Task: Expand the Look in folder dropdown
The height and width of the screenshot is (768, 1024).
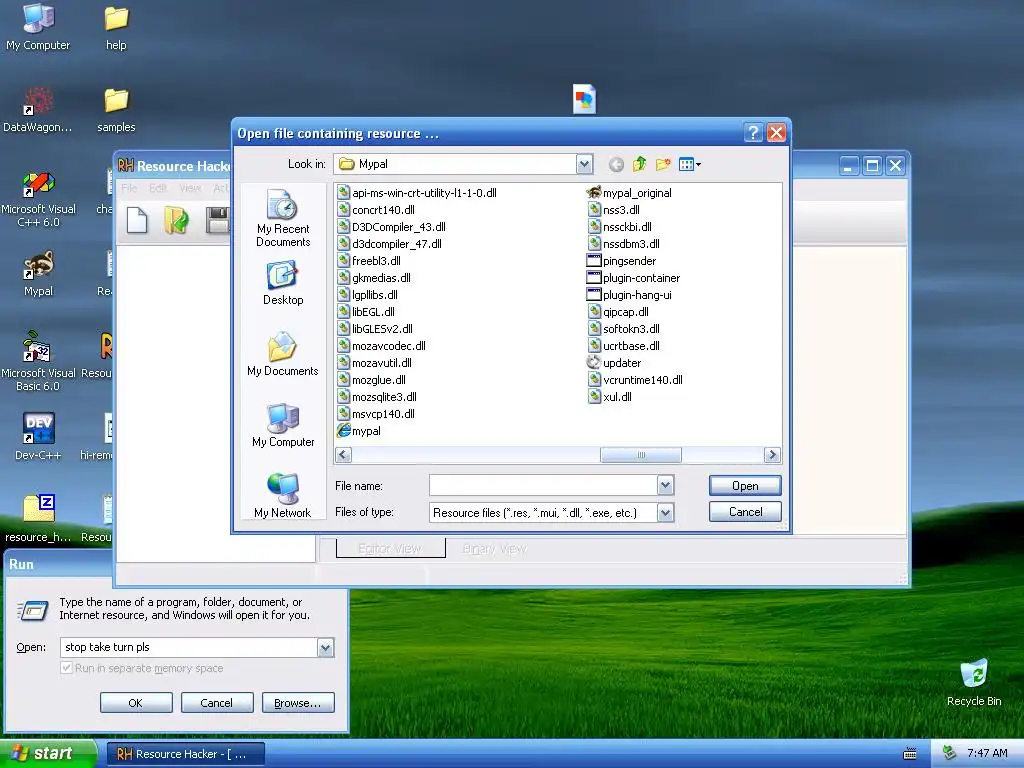Action: (x=584, y=164)
